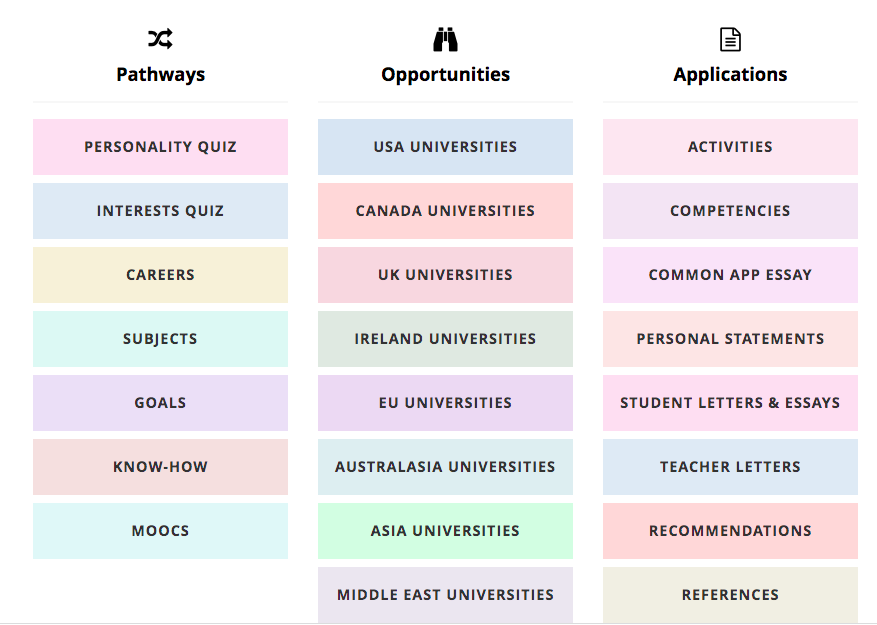Select Ireland Universities tile
Viewport: 877px width, 625px height.
(445, 339)
